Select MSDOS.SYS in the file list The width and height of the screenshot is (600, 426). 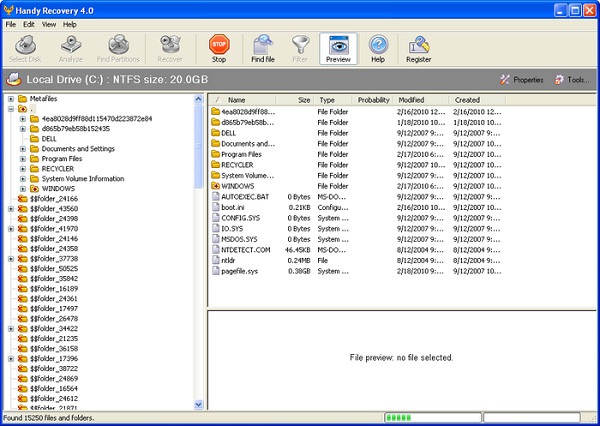[x=239, y=239]
